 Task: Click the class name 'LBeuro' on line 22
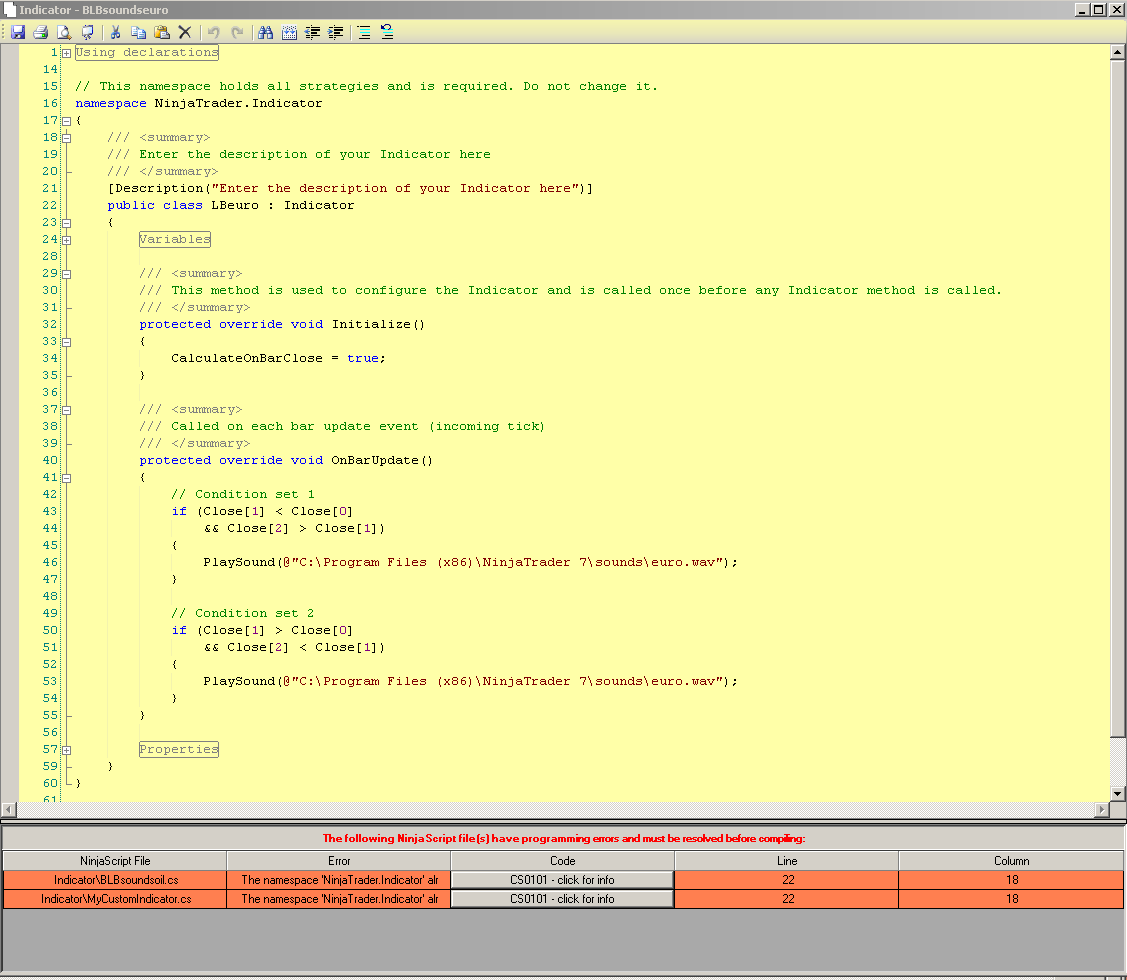pos(235,206)
